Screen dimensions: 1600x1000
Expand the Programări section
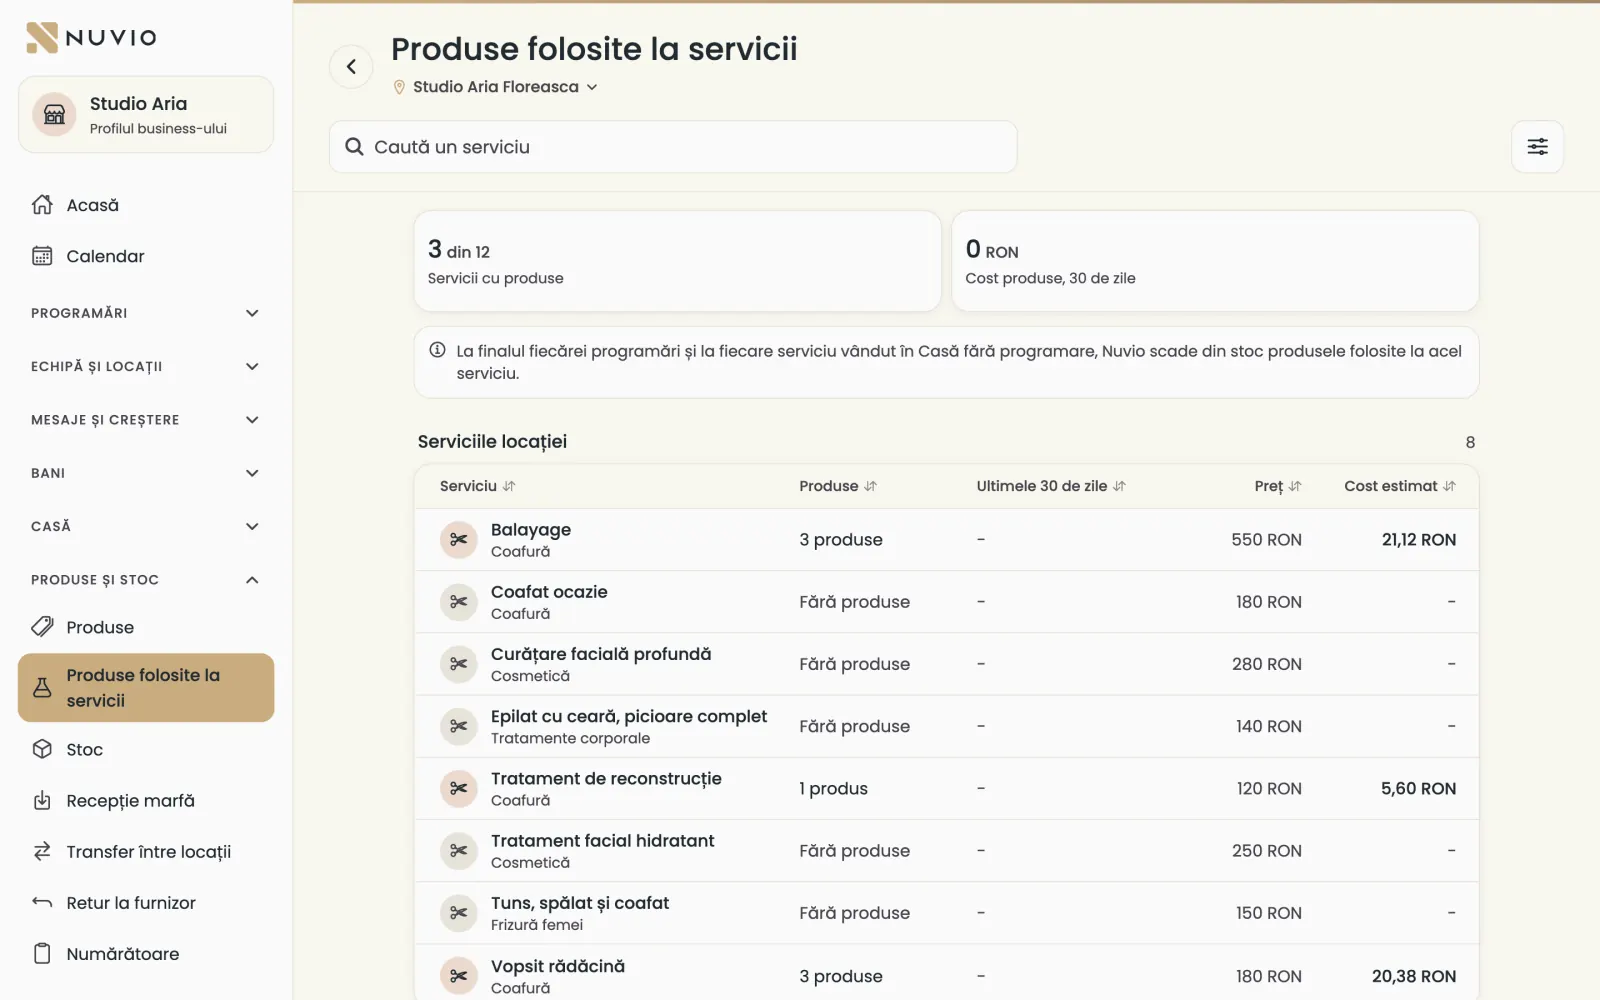click(x=146, y=313)
